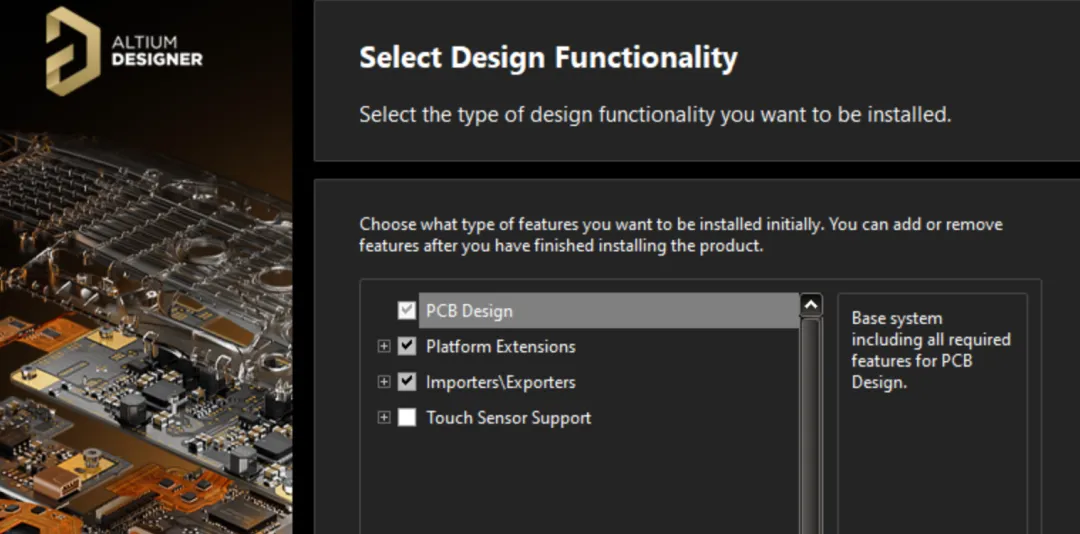Select the PCB Design feature row

coord(600,311)
